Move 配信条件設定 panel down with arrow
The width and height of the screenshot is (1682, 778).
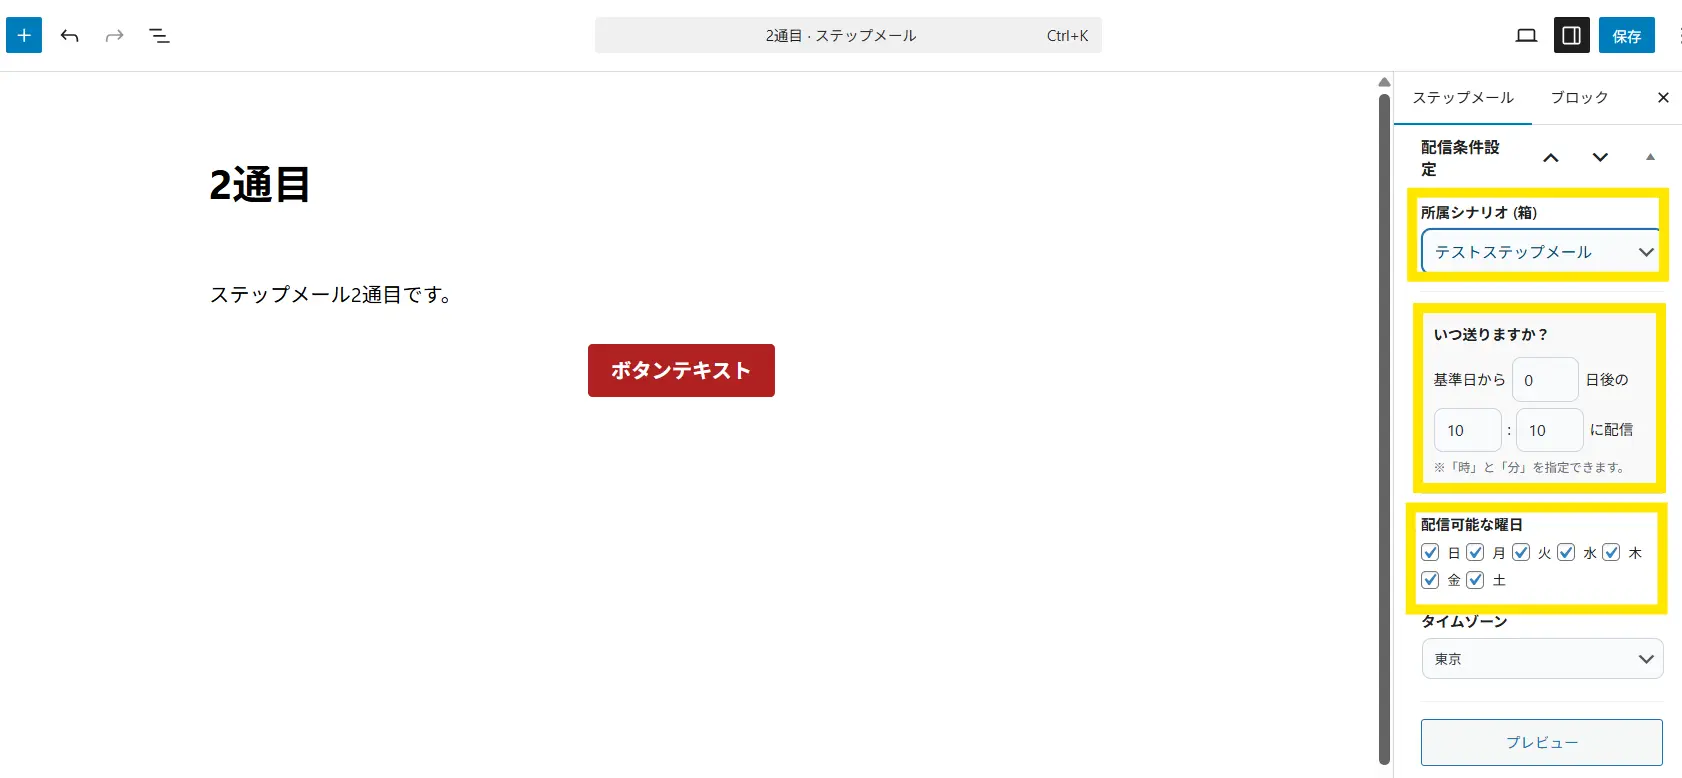point(1600,158)
